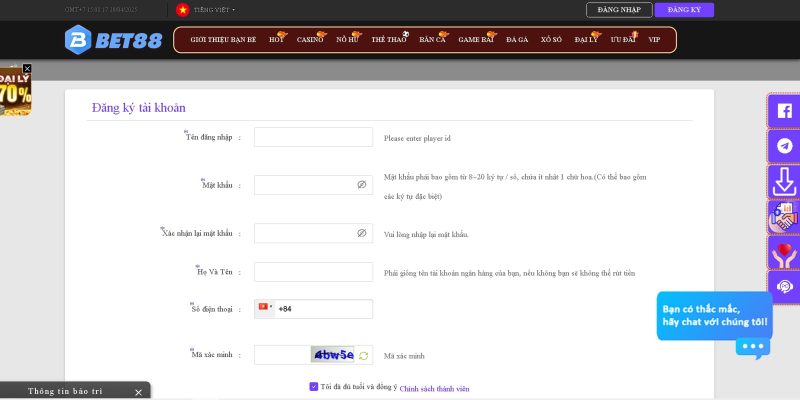Viewport: 800px width, 400px height.
Task: Show password in Xác nhận lại mật khẩu field
Action: tap(362, 233)
